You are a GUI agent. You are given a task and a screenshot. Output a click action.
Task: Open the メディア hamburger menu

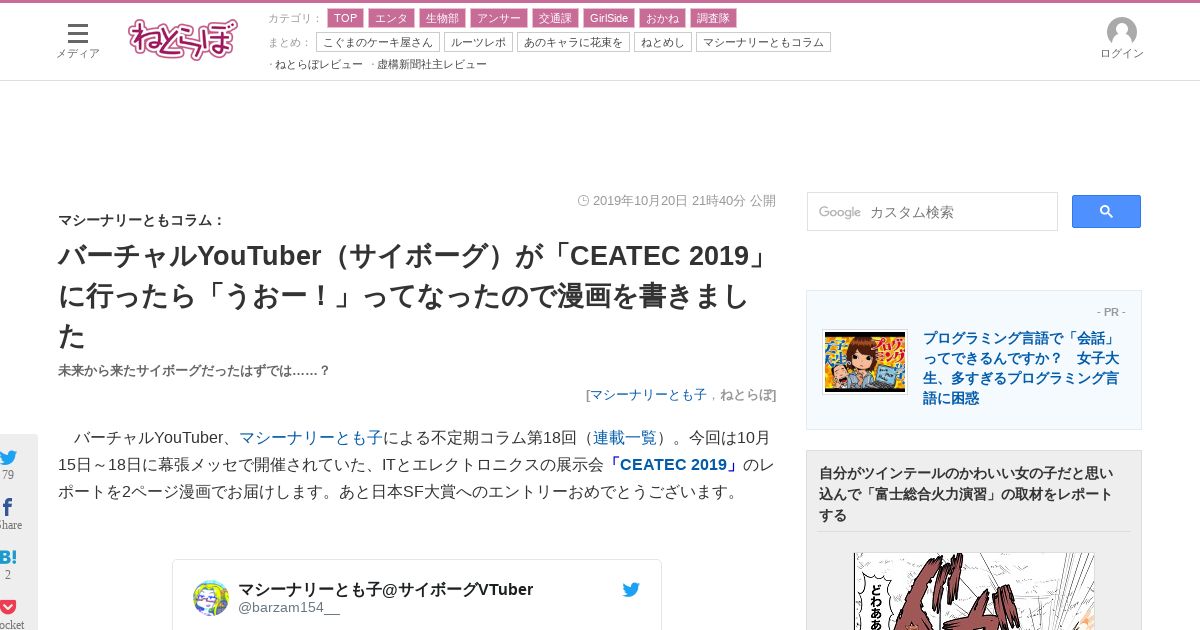pos(78,40)
